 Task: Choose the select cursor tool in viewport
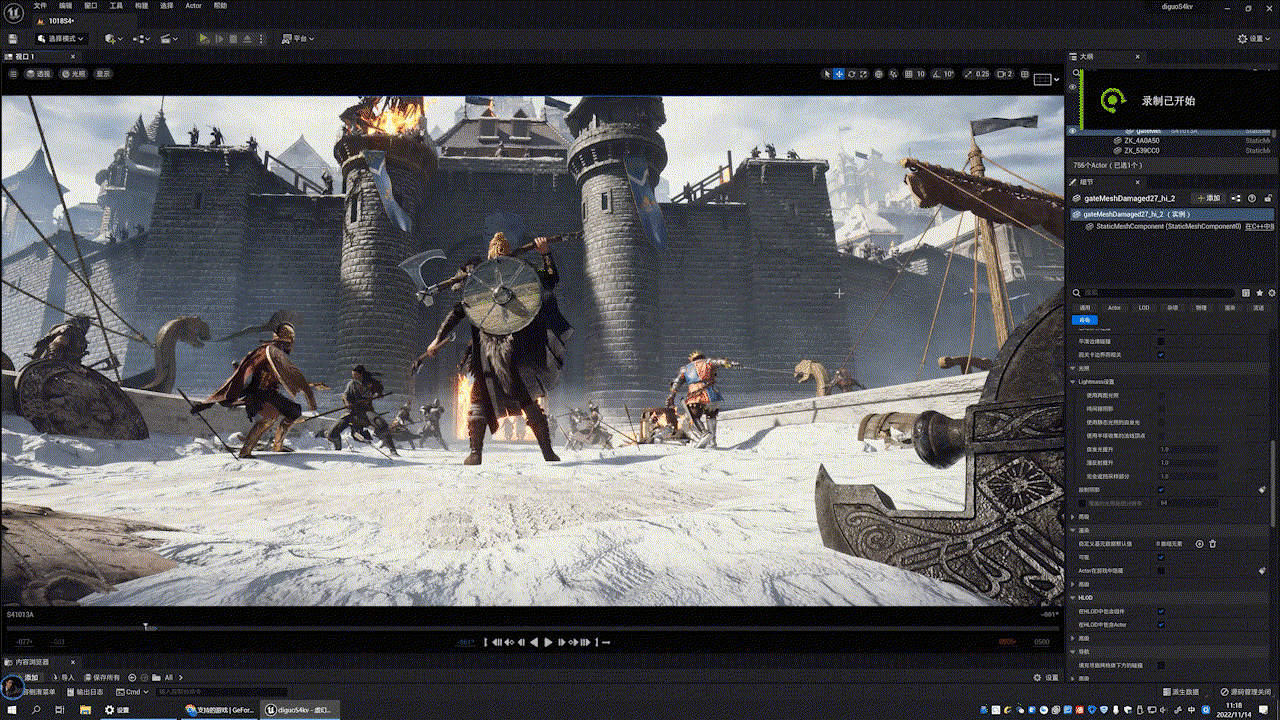click(x=827, y=74)
